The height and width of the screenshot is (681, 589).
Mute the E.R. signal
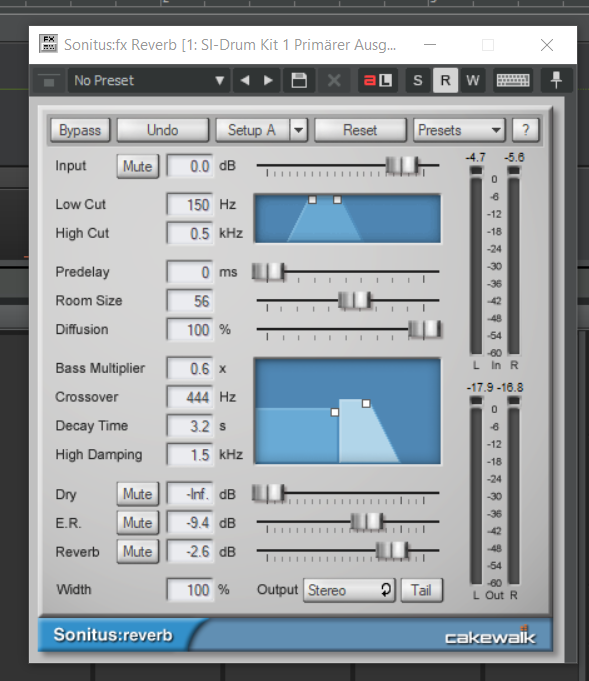point(138,522)
